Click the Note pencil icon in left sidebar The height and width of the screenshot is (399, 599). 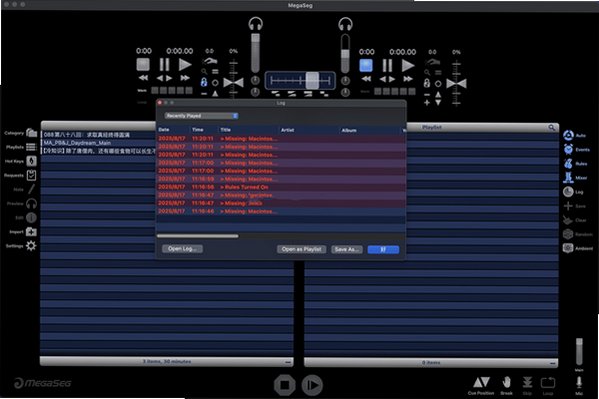click(31, 189)
